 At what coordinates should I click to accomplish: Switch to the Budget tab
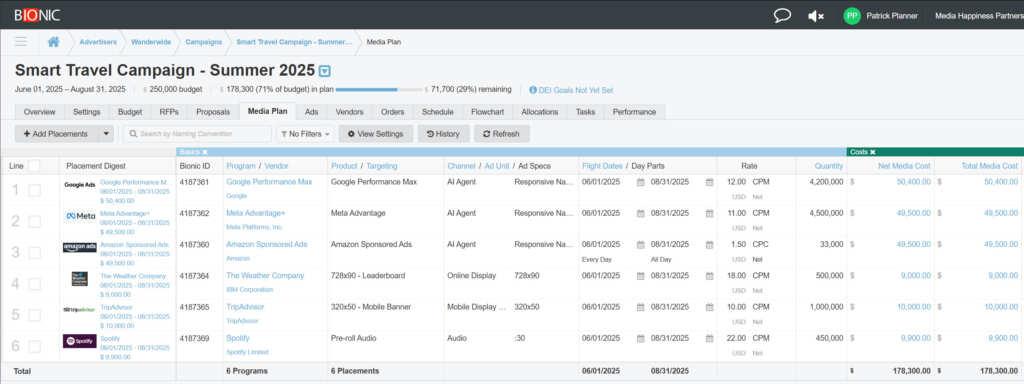pyautogui.click(x=130, y=112)
